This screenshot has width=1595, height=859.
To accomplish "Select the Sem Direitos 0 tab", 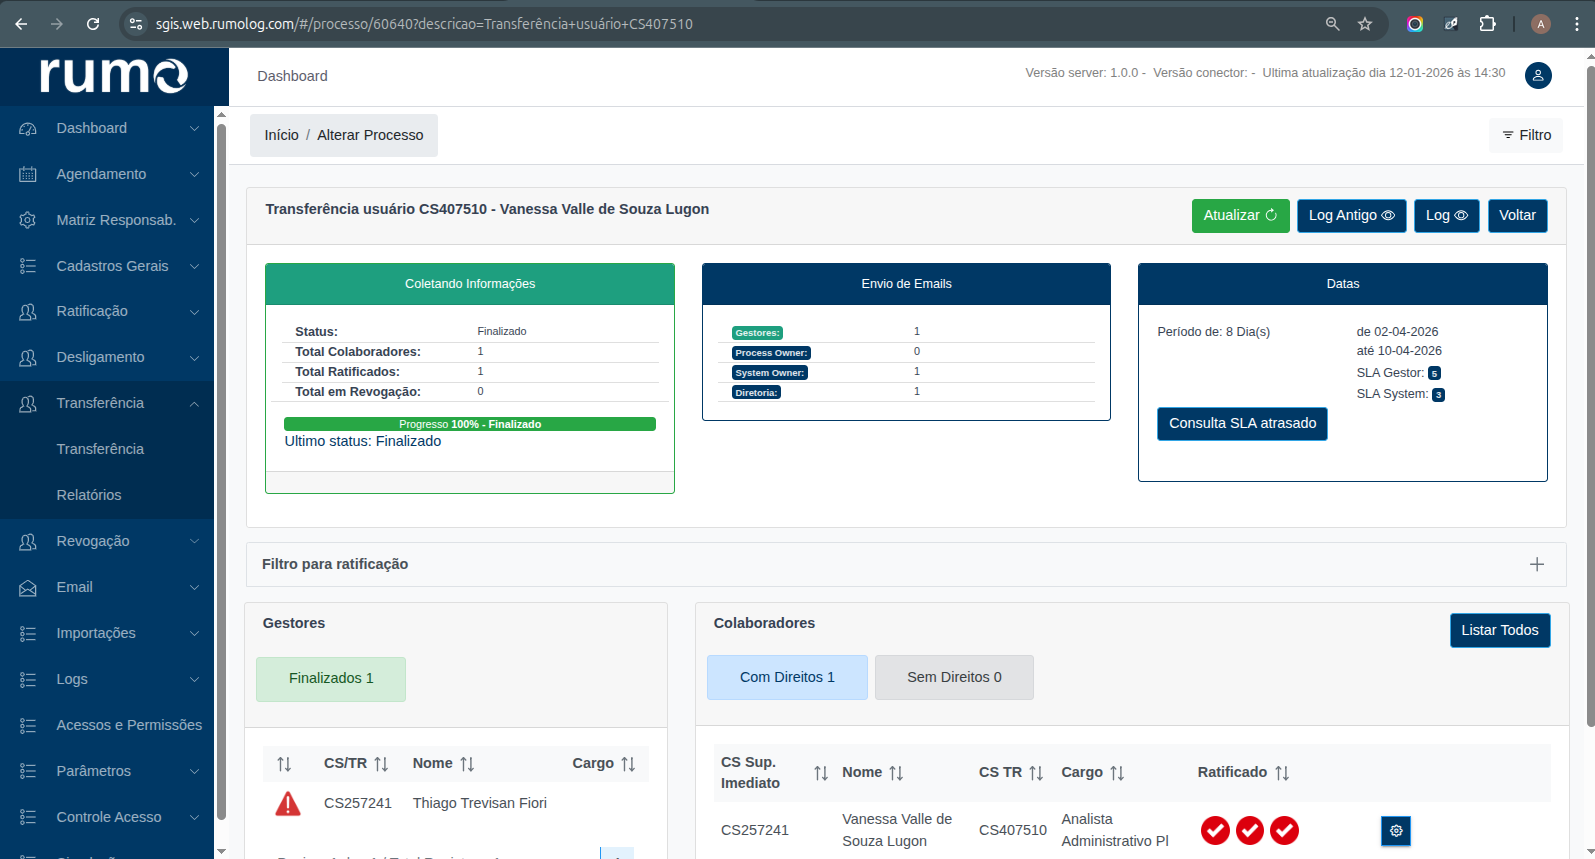I will (954, 678).
